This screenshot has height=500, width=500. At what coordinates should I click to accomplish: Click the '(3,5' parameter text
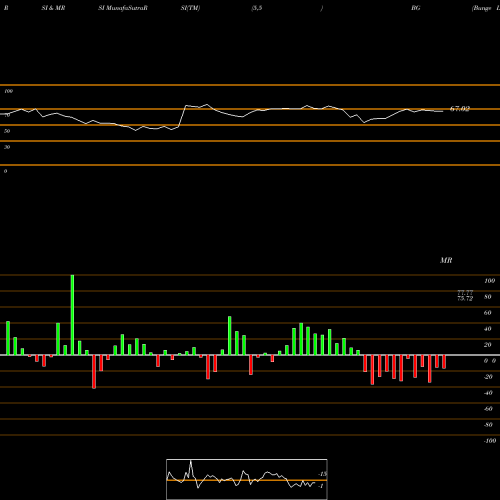(257, 8)
